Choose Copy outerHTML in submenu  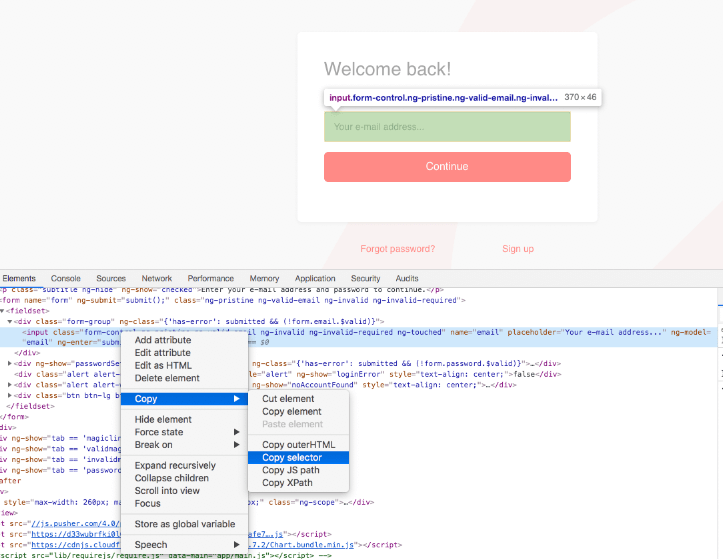298,445
